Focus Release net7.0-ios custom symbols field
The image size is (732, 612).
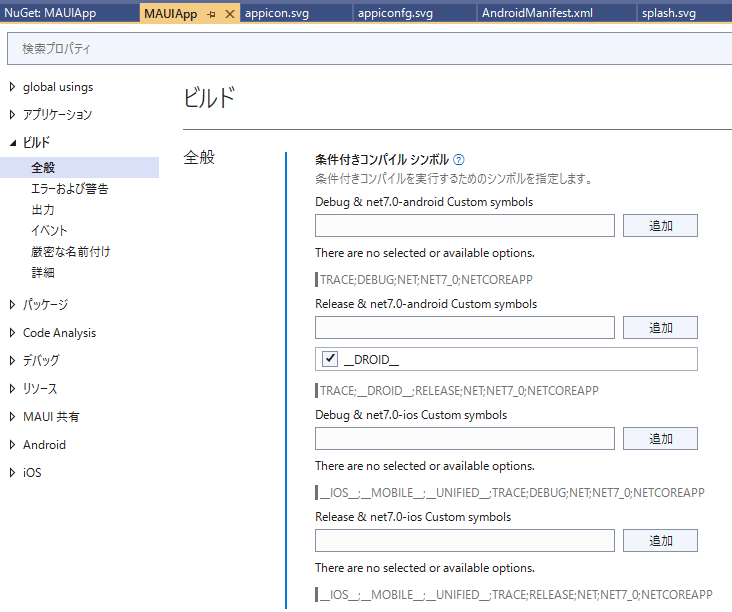(x=465, y=540)
